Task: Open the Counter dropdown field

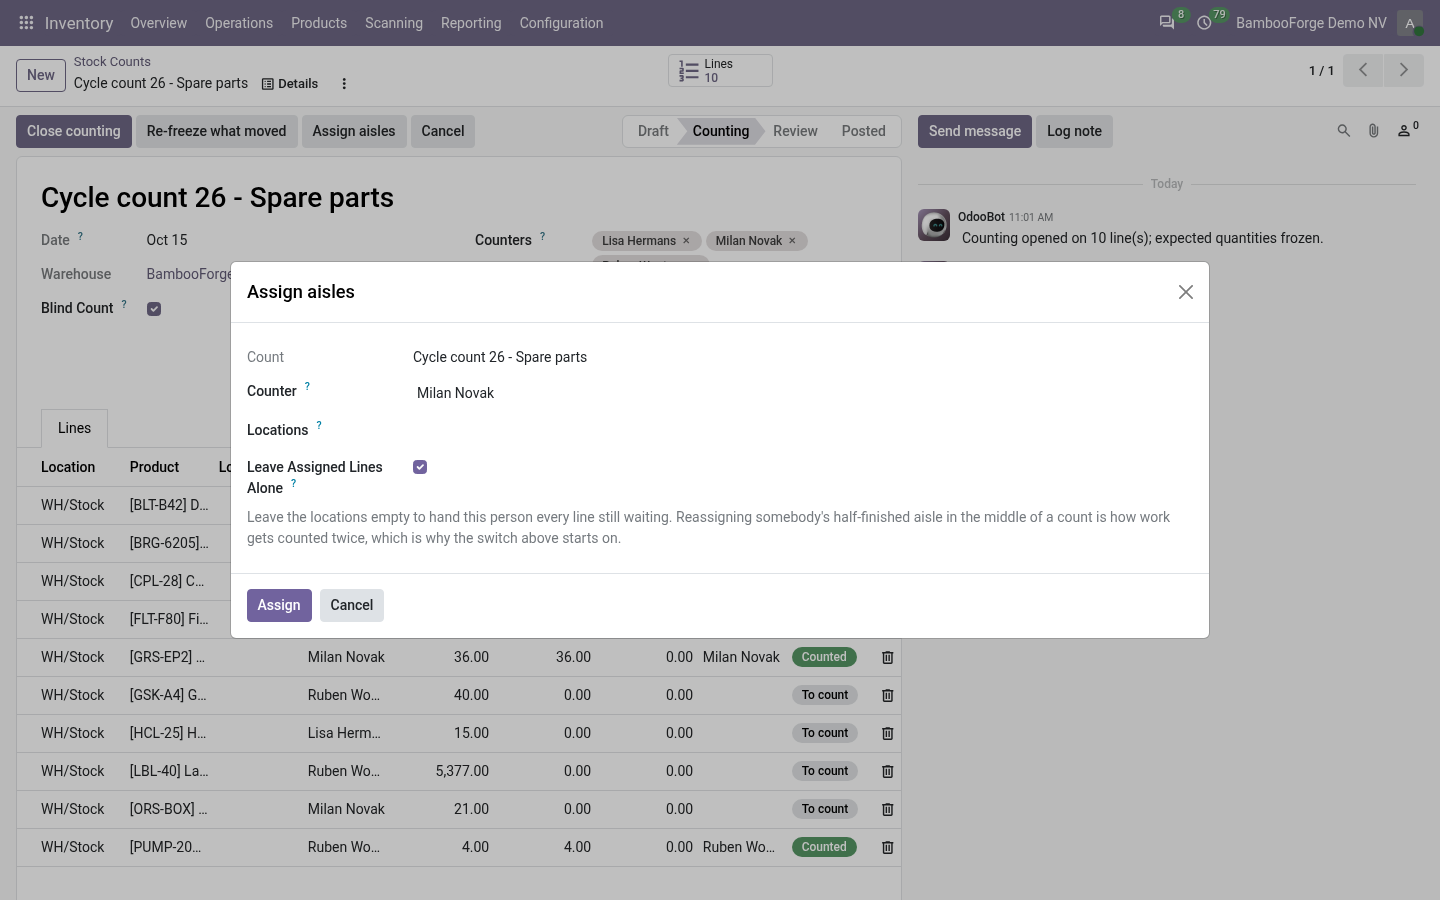Action: (802, 393)
